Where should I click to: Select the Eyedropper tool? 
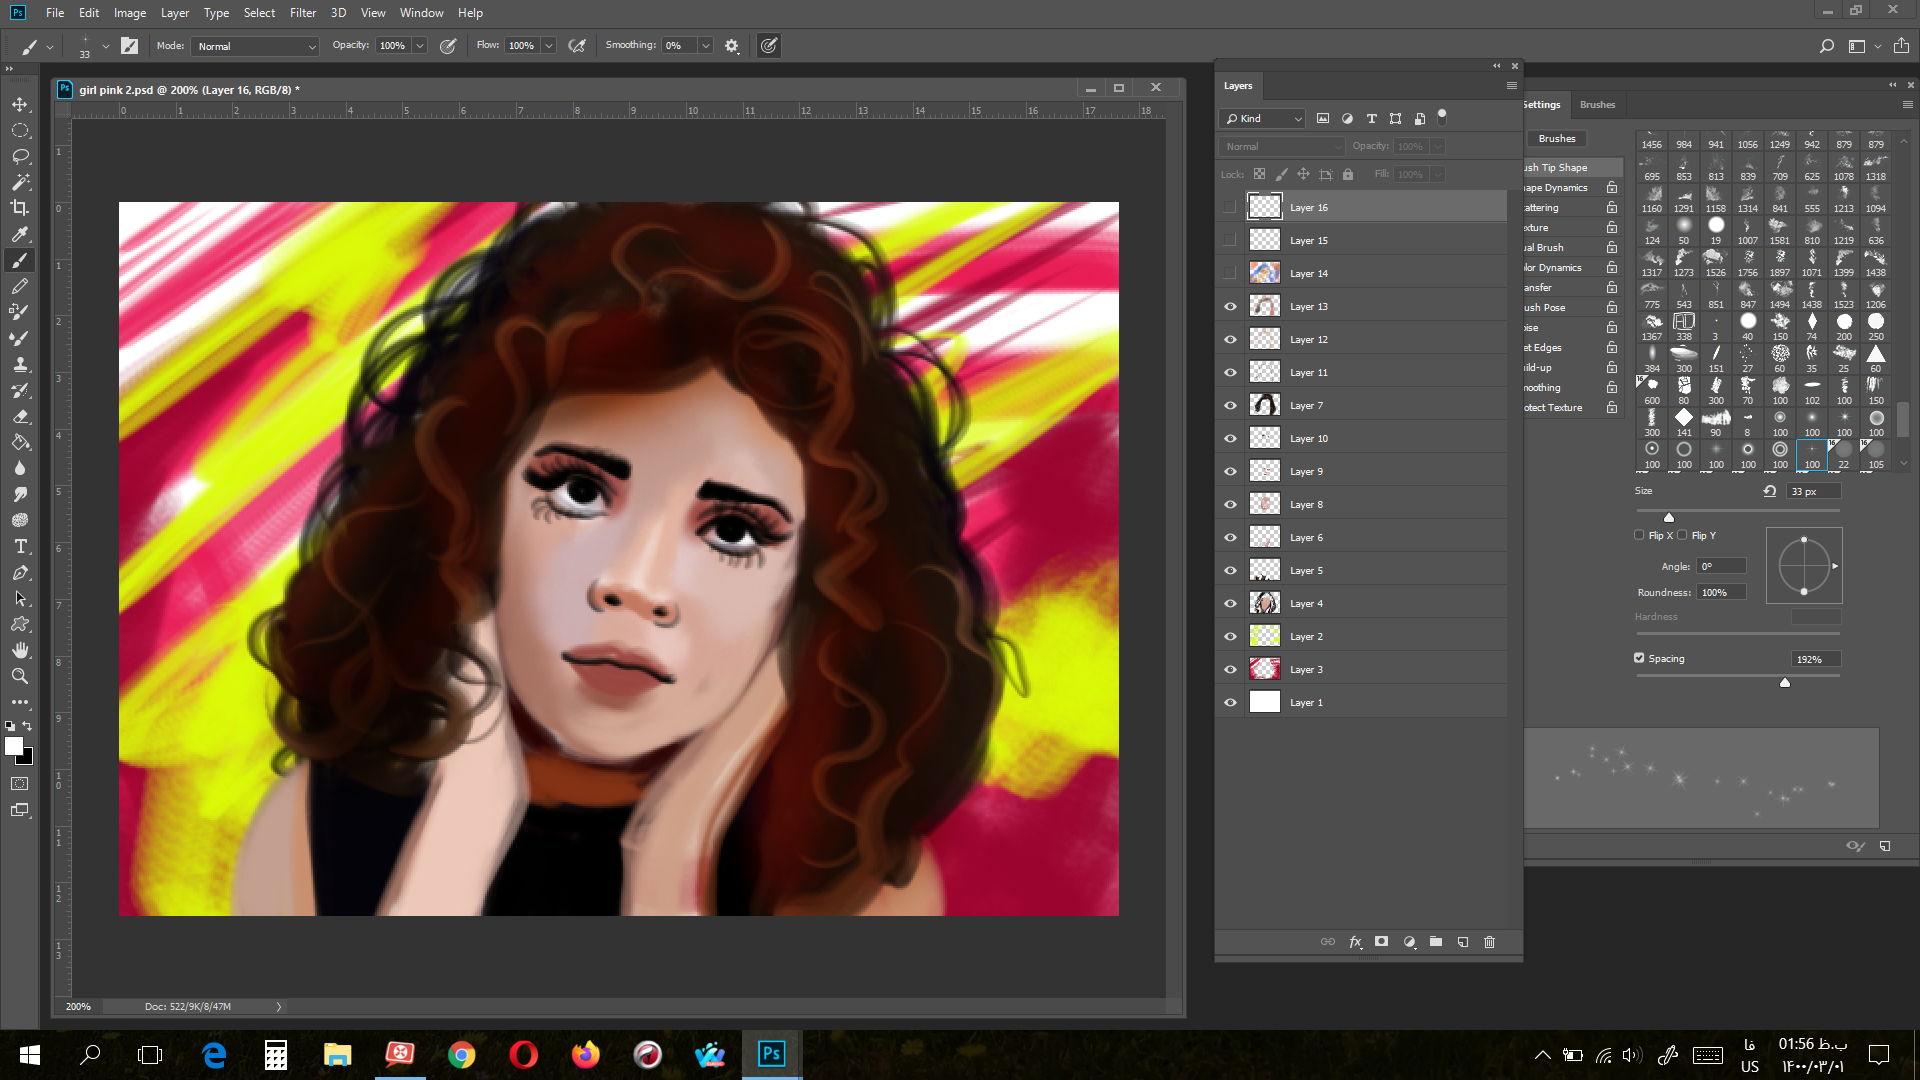click(x=20, y=234)
